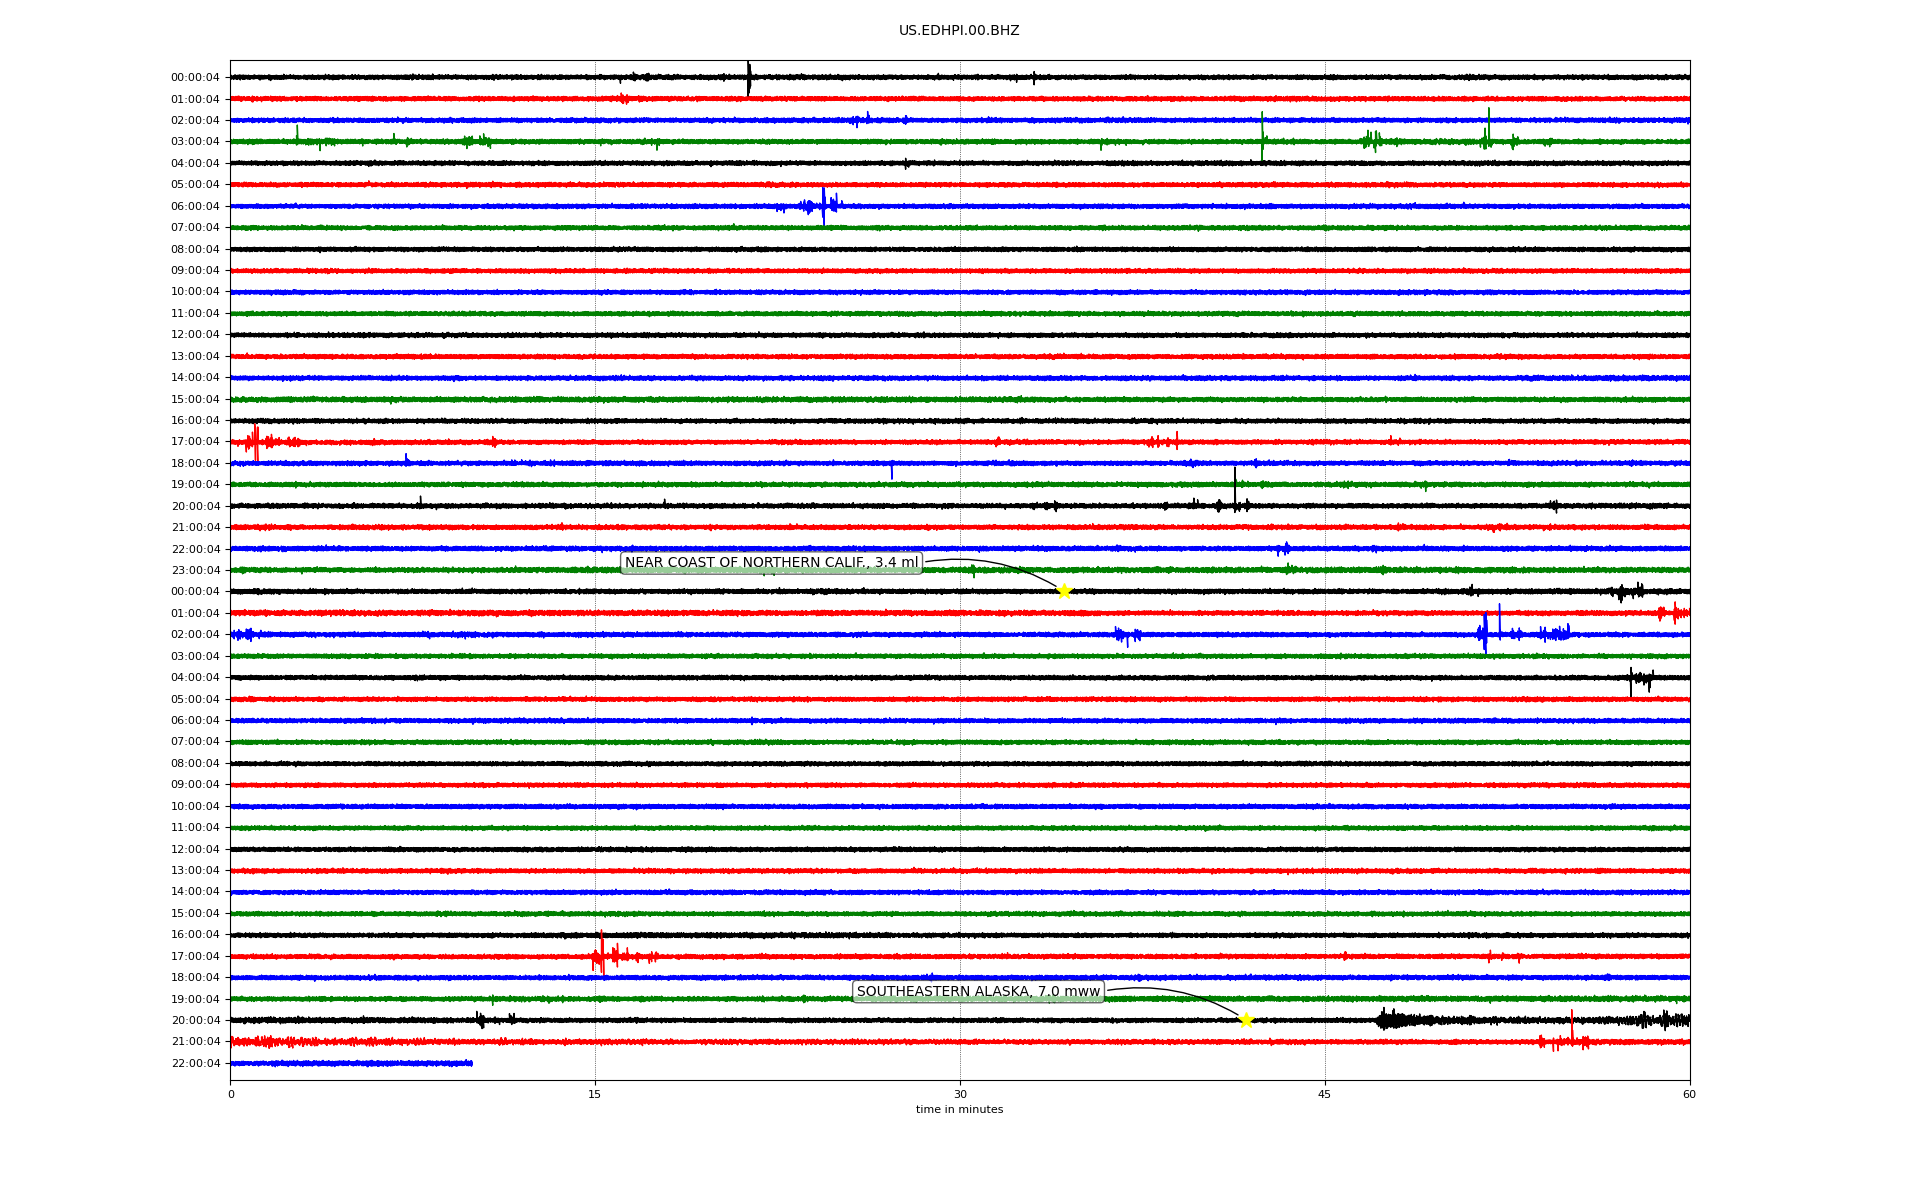Click the red burst on second 17:00:04 trace
Image resolution: width=1920 pixels, height=1200 pixels.
601,955
